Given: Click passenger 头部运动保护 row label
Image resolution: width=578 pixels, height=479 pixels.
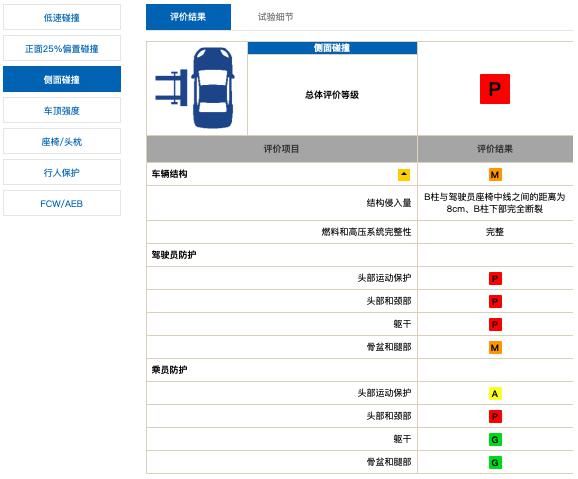Looking at the screenshot, I should click(x=384, y=393).
